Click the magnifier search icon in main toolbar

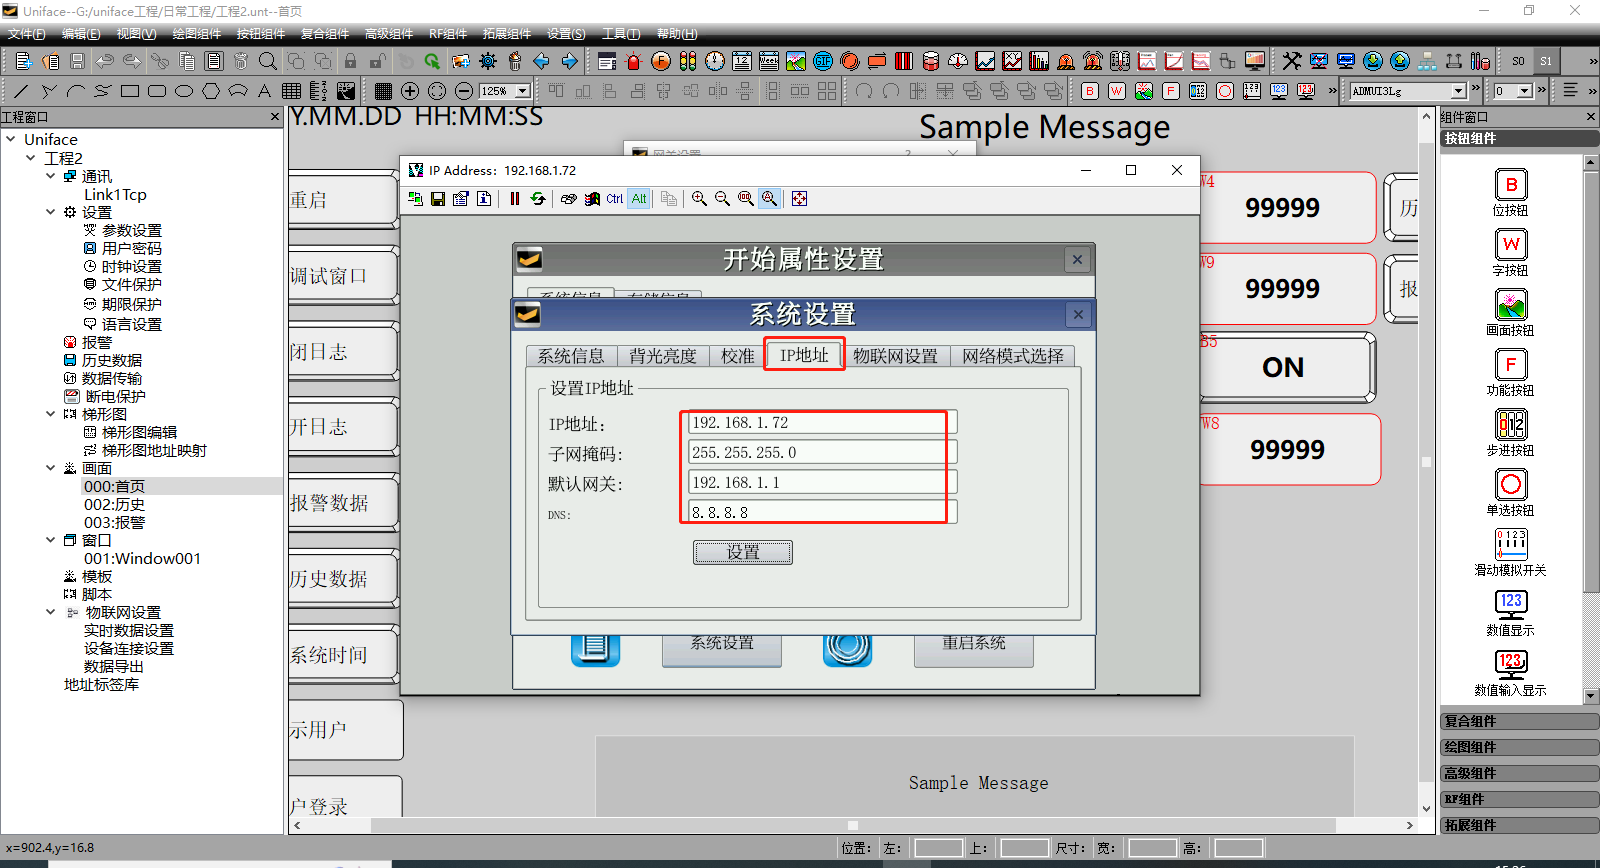[267, 61]
